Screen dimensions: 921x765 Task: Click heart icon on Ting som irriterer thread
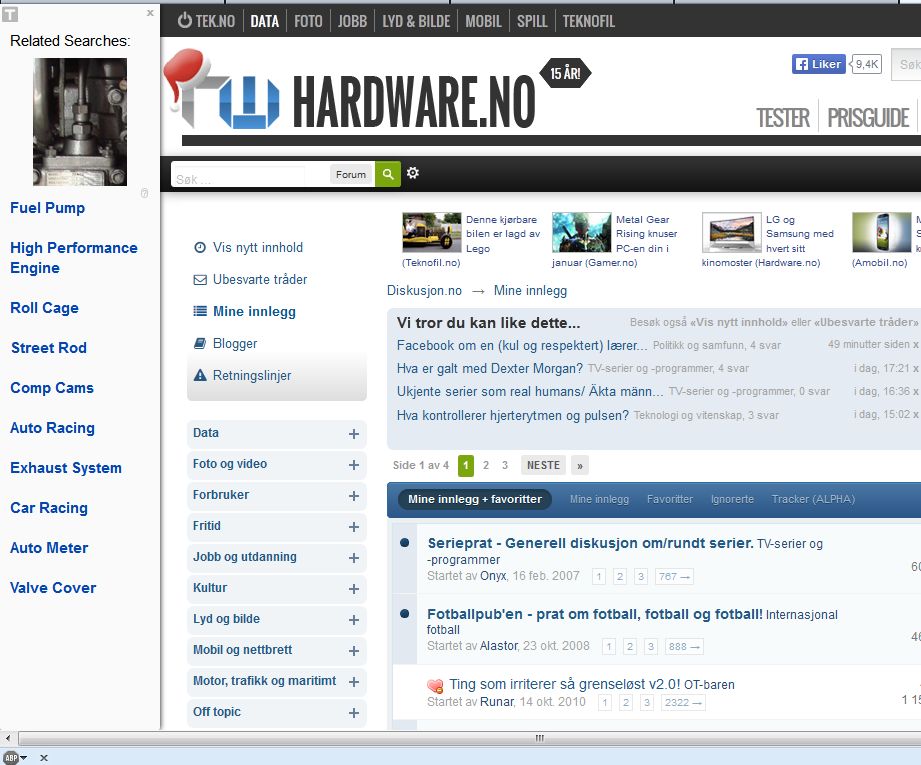(435, 686)
